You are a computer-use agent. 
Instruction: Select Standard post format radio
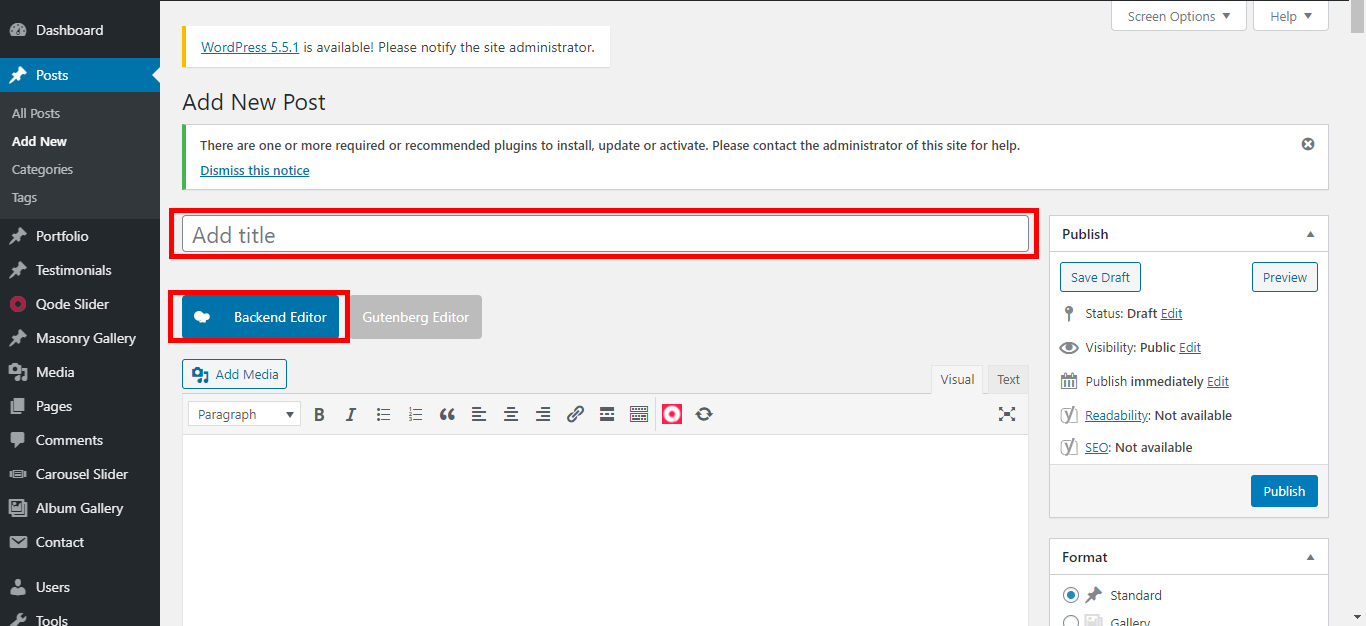click(x=1071, y=595)
